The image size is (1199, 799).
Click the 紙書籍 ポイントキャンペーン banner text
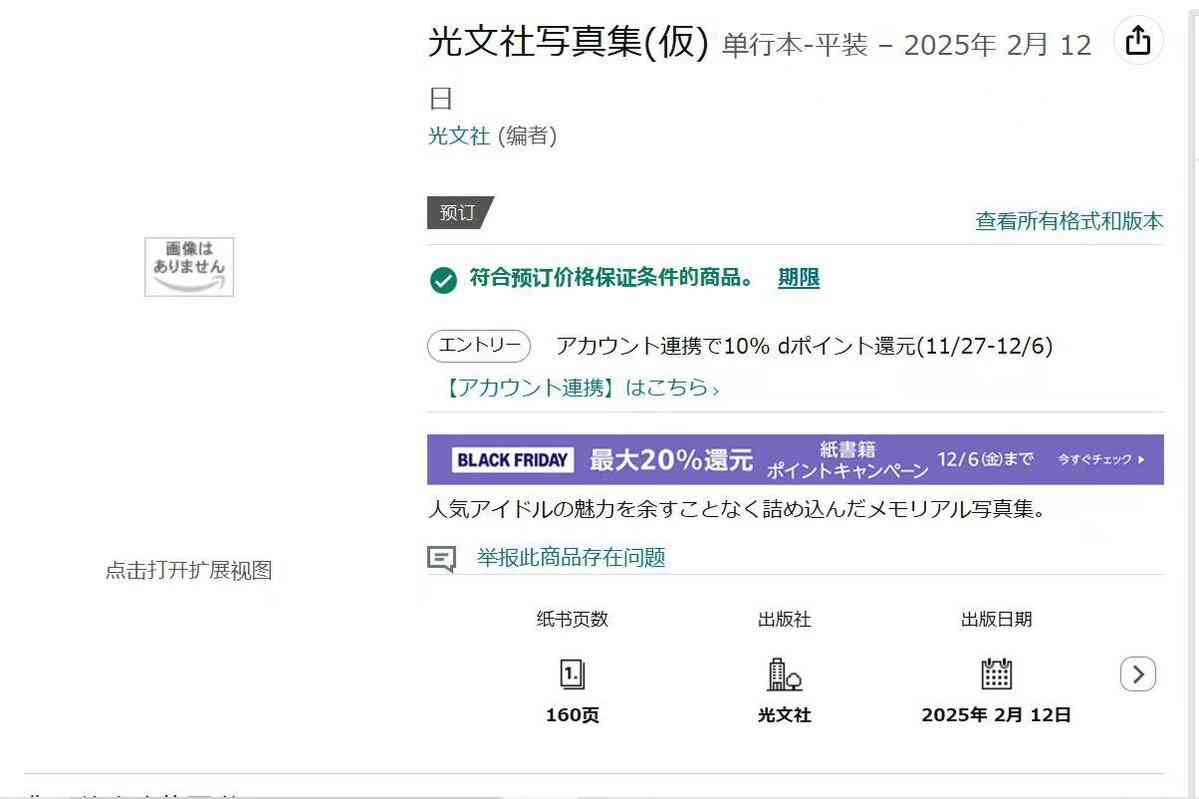(x=847, y=460)
